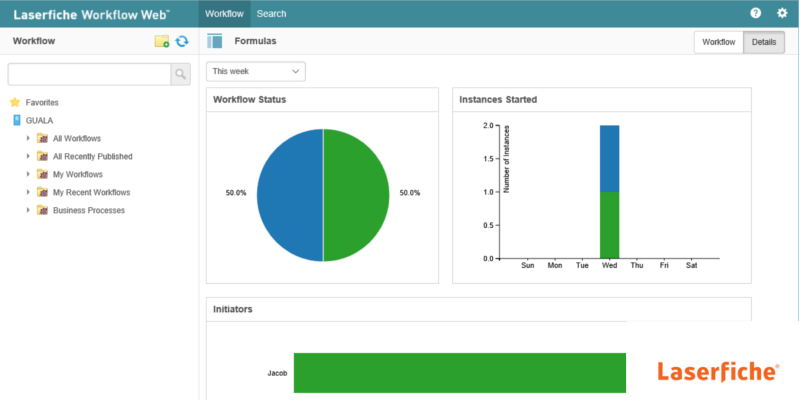This screenshot has height=400, width=800.
Task: Expand the My Workflows node
Action: point(29,174)
